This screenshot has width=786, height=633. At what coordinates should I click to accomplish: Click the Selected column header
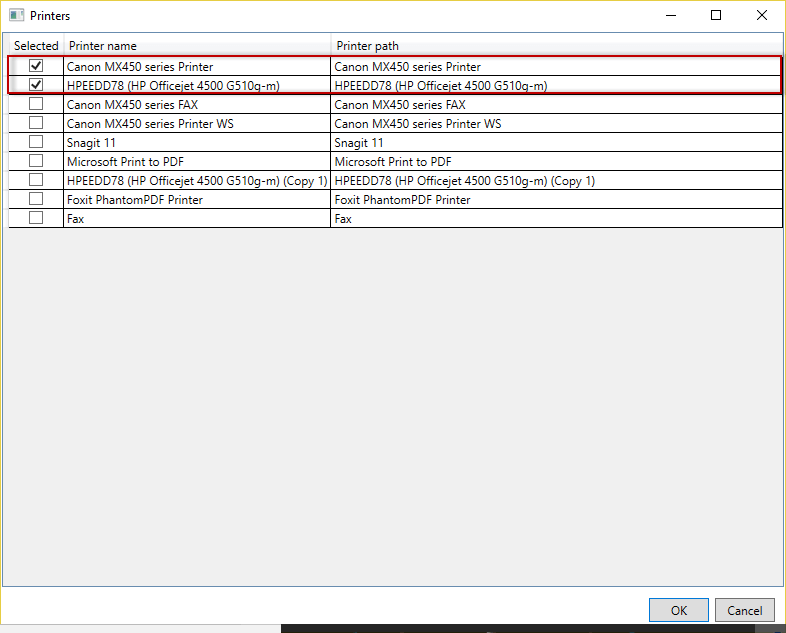tap(36, 46)
